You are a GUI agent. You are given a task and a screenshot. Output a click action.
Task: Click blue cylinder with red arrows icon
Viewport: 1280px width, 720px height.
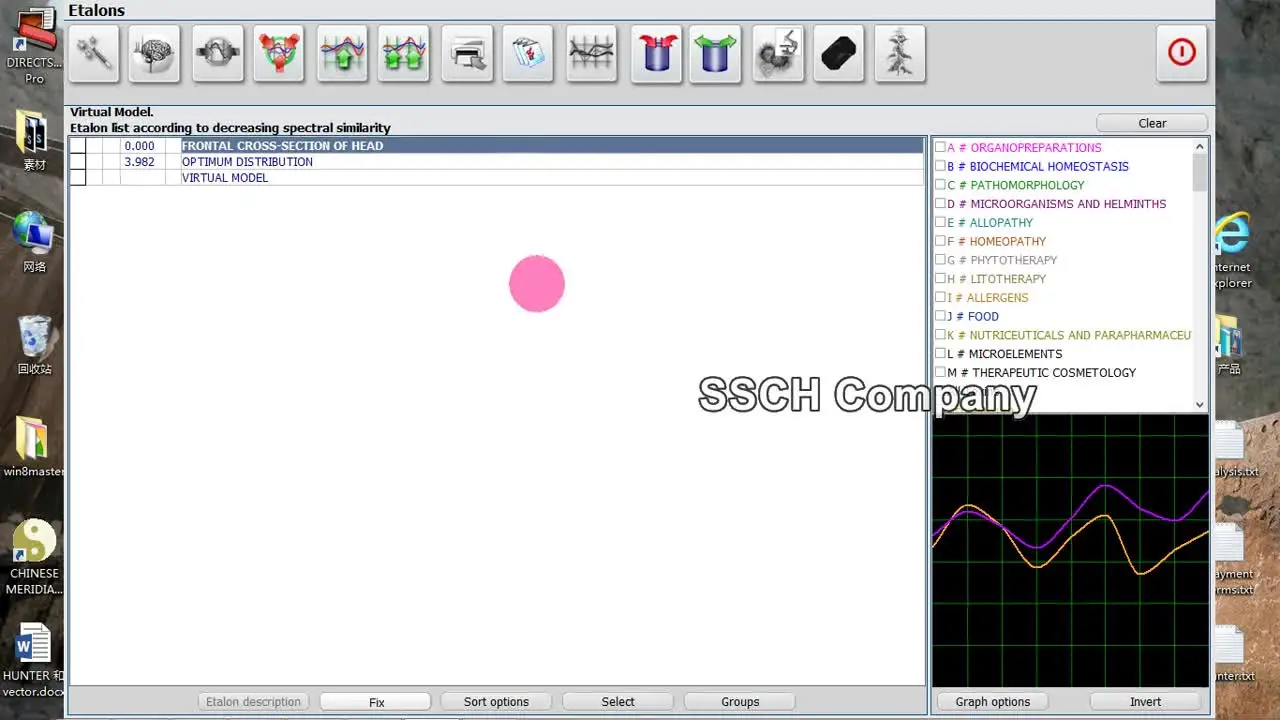pos(656,53)
